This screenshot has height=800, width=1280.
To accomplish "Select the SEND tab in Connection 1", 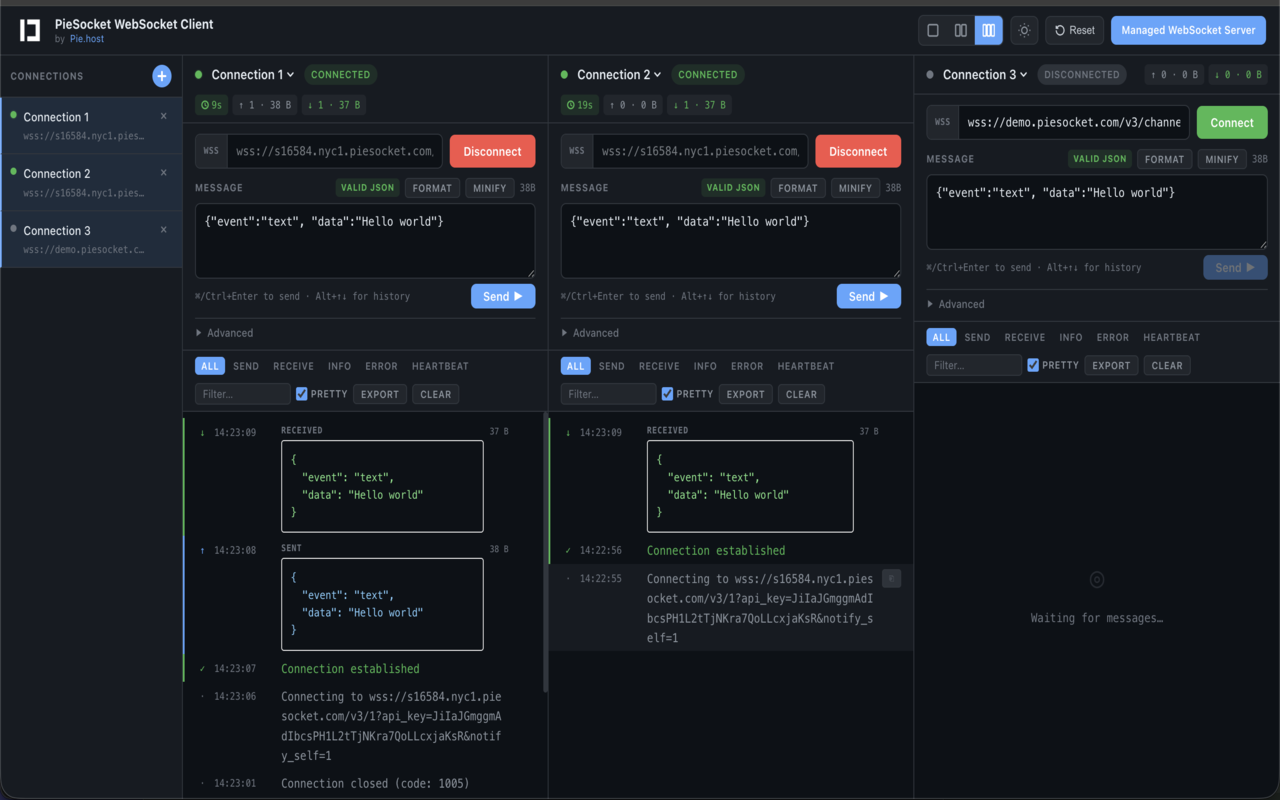I will tap(246, 366).
